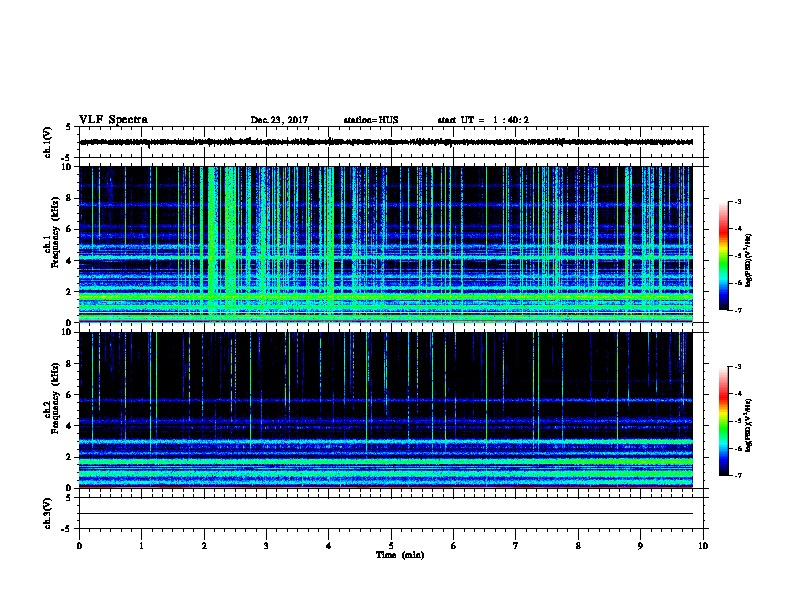The image size is (792, 612).
Task: Click the ch.1 waveform trace panel
Action: 390,142
